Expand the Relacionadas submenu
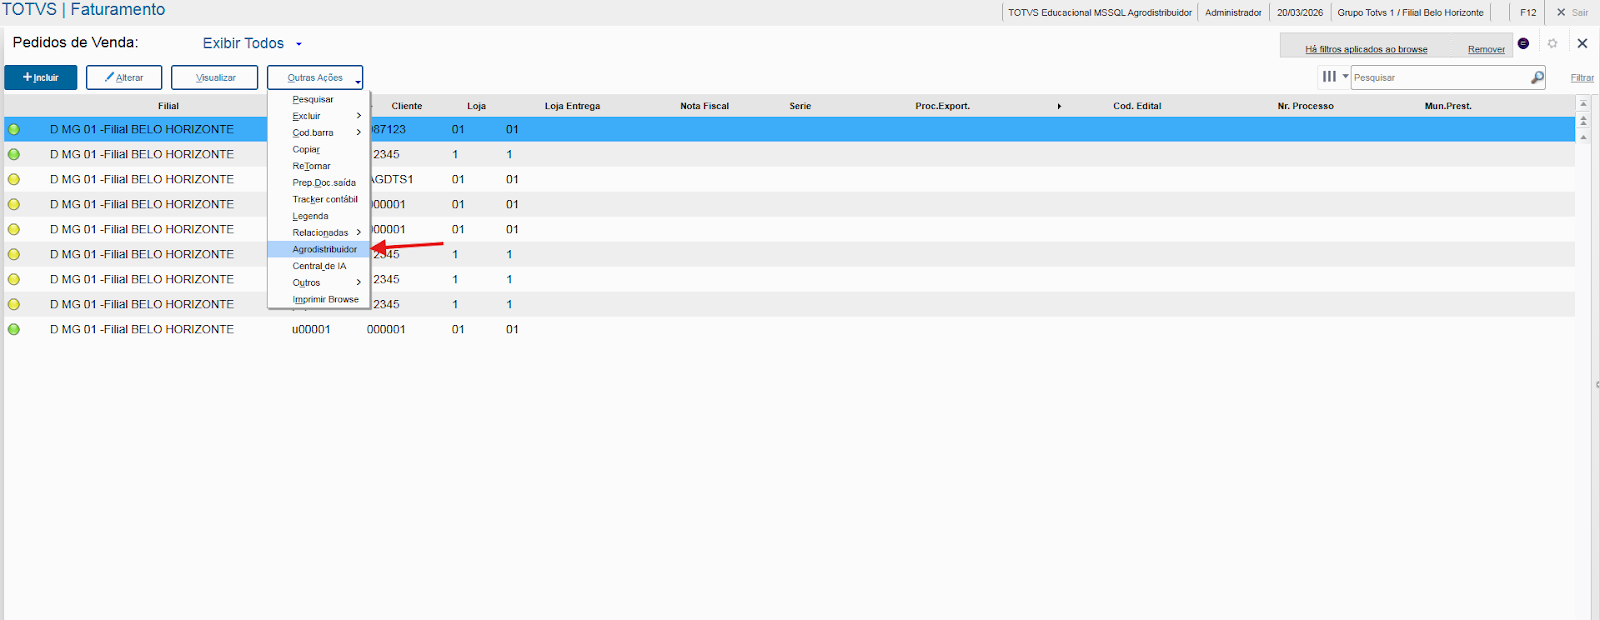Screen dimensions: 1600x620 319,233
